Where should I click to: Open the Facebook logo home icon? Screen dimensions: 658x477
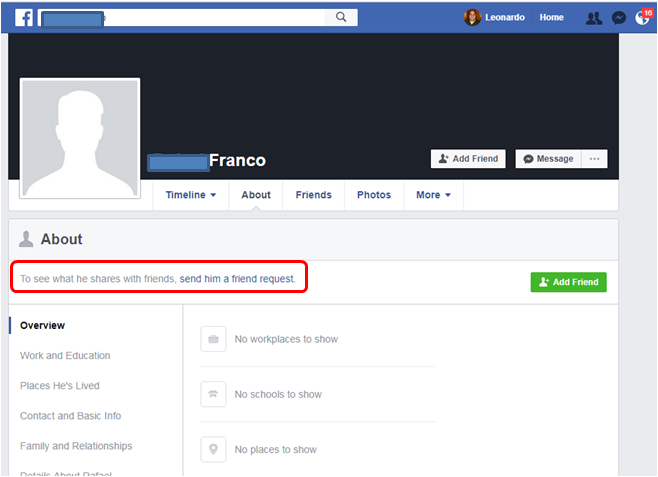tap(24, 18)
